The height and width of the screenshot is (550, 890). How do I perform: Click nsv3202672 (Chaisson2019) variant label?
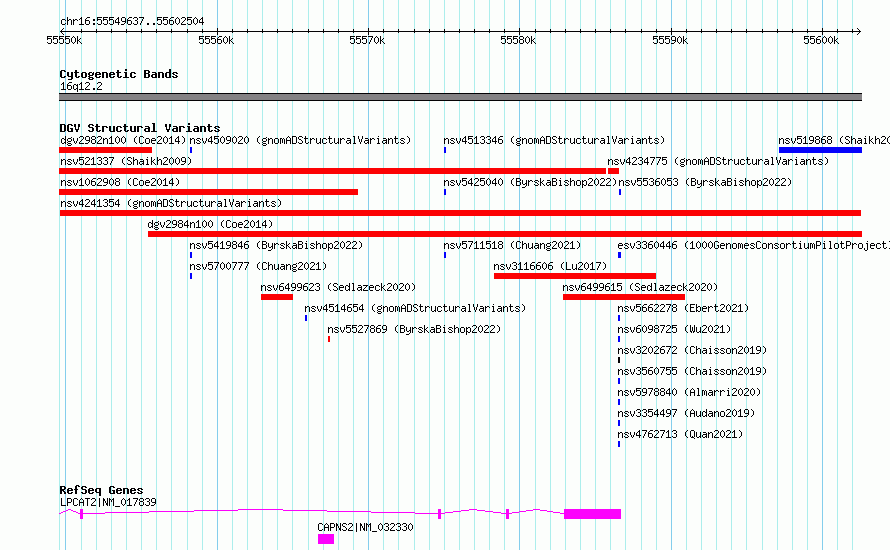692,350
